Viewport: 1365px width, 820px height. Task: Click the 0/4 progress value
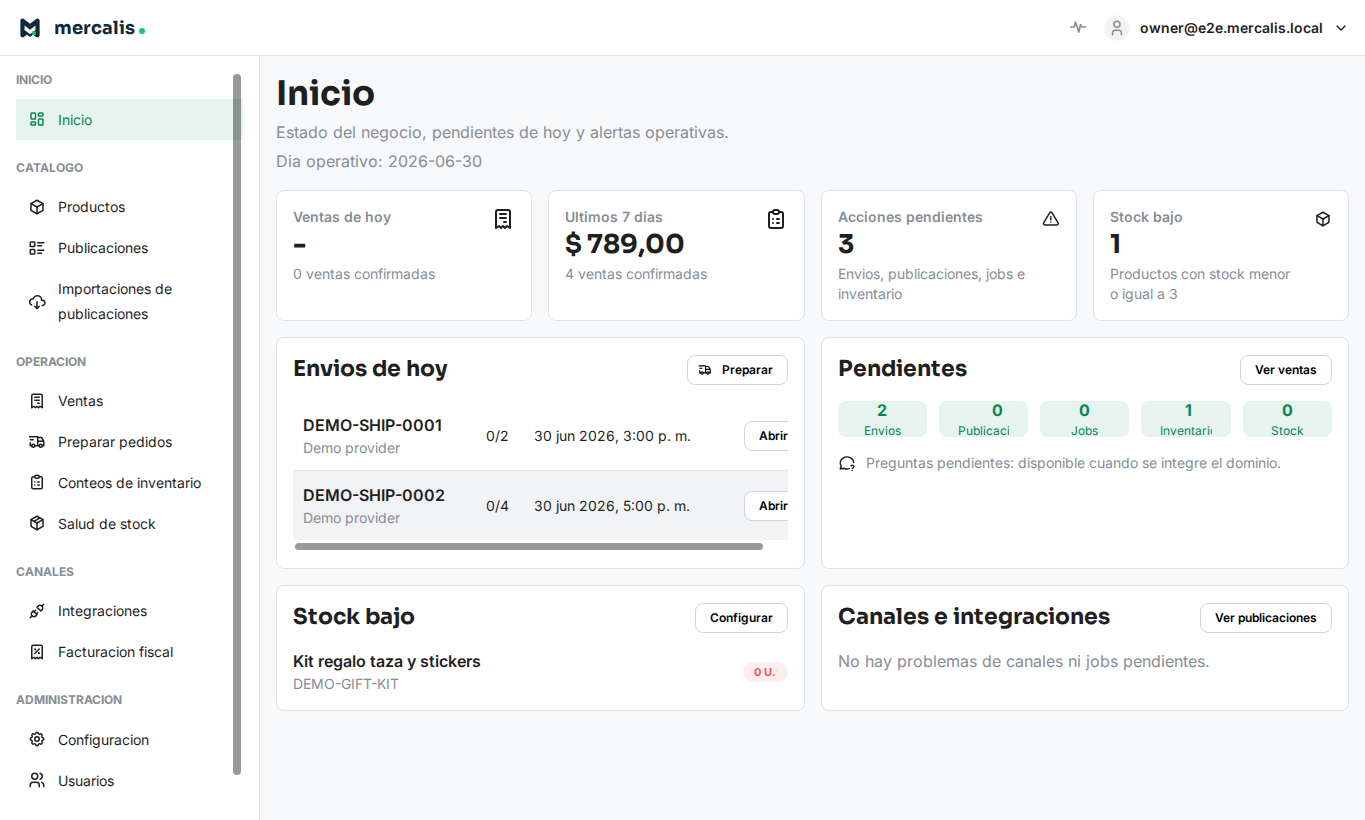pos(497,506)
